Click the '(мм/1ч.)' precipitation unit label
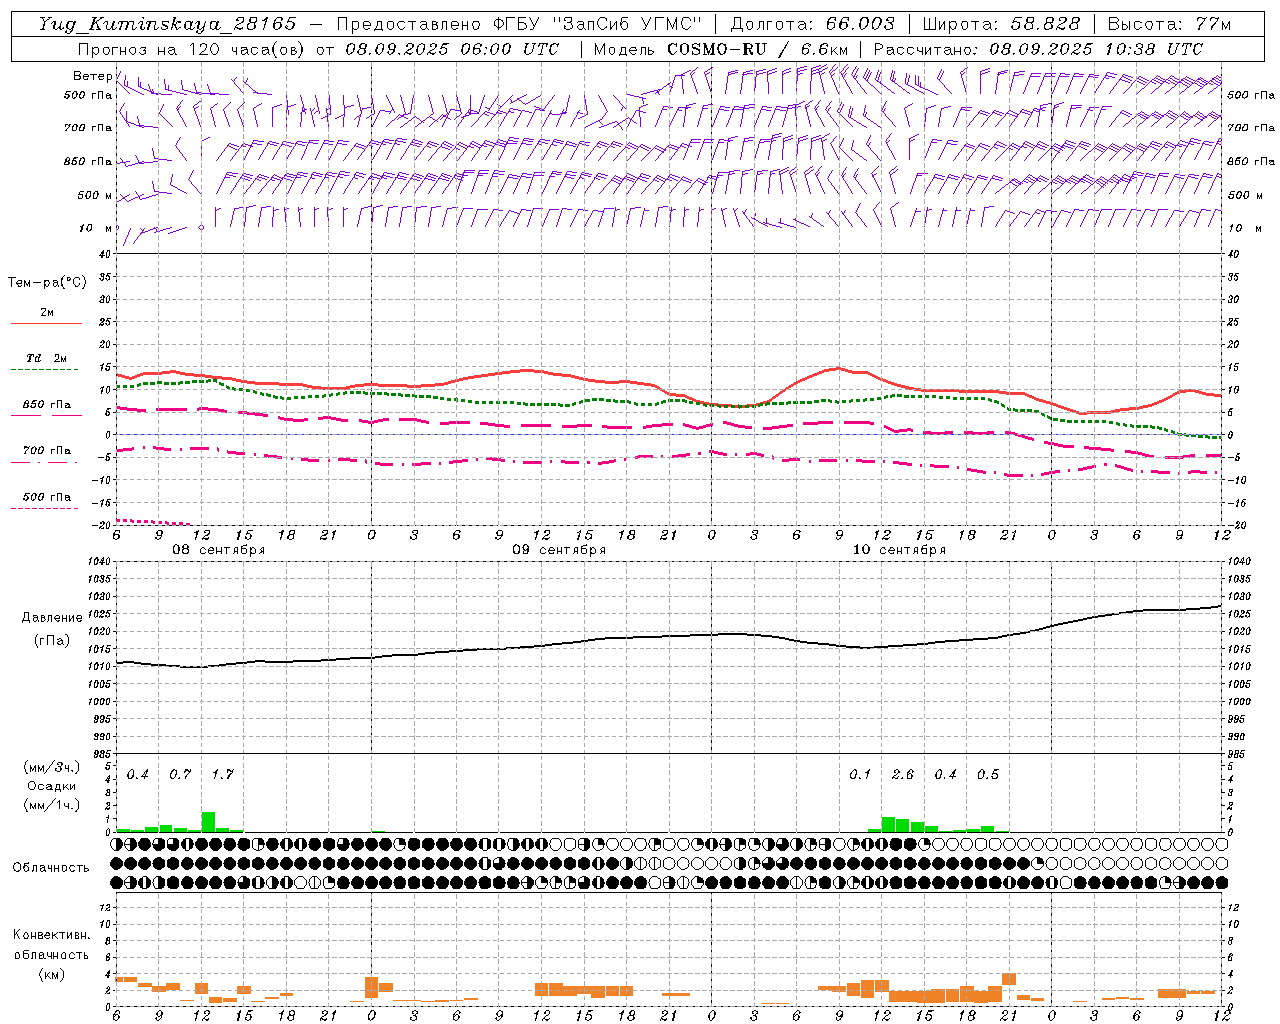Image resolution: width=1280 pixels, height=1024 pixels. (x=51, y=805)
